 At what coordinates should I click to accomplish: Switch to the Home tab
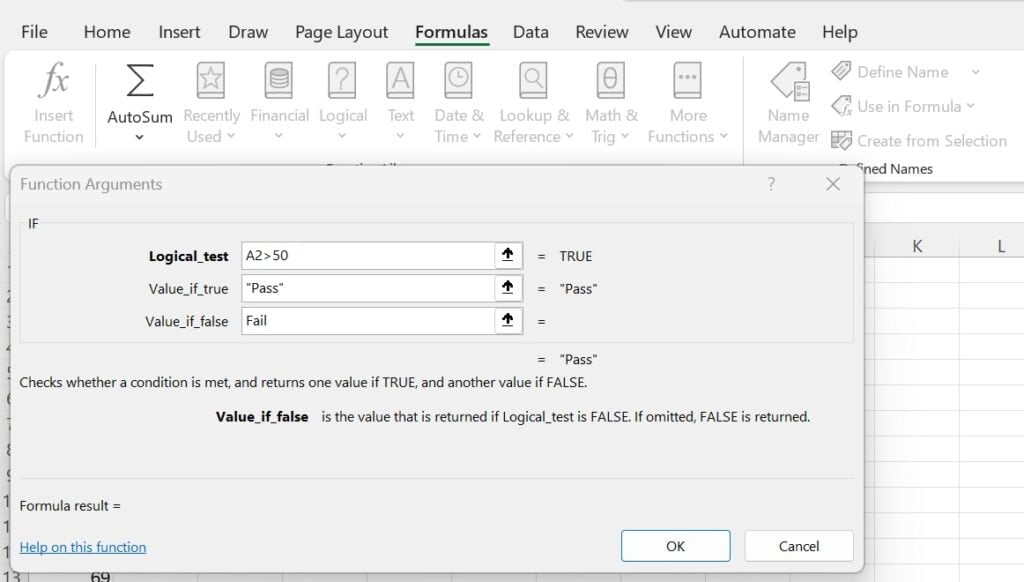point(107,32)
